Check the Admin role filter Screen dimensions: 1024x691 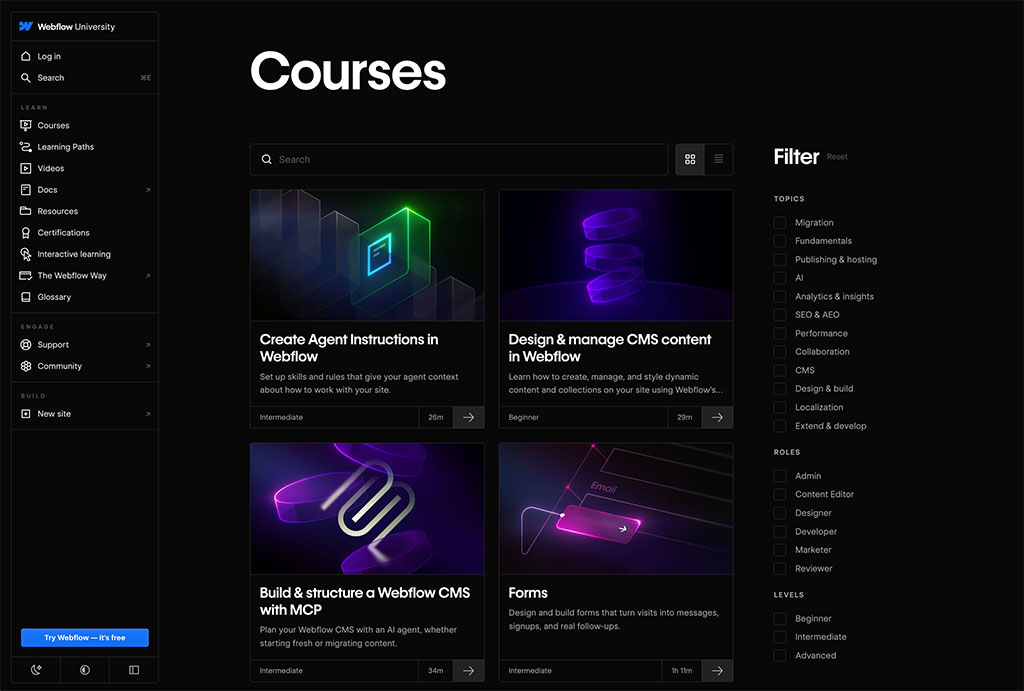pyautogui.click(x=780, y=476)
